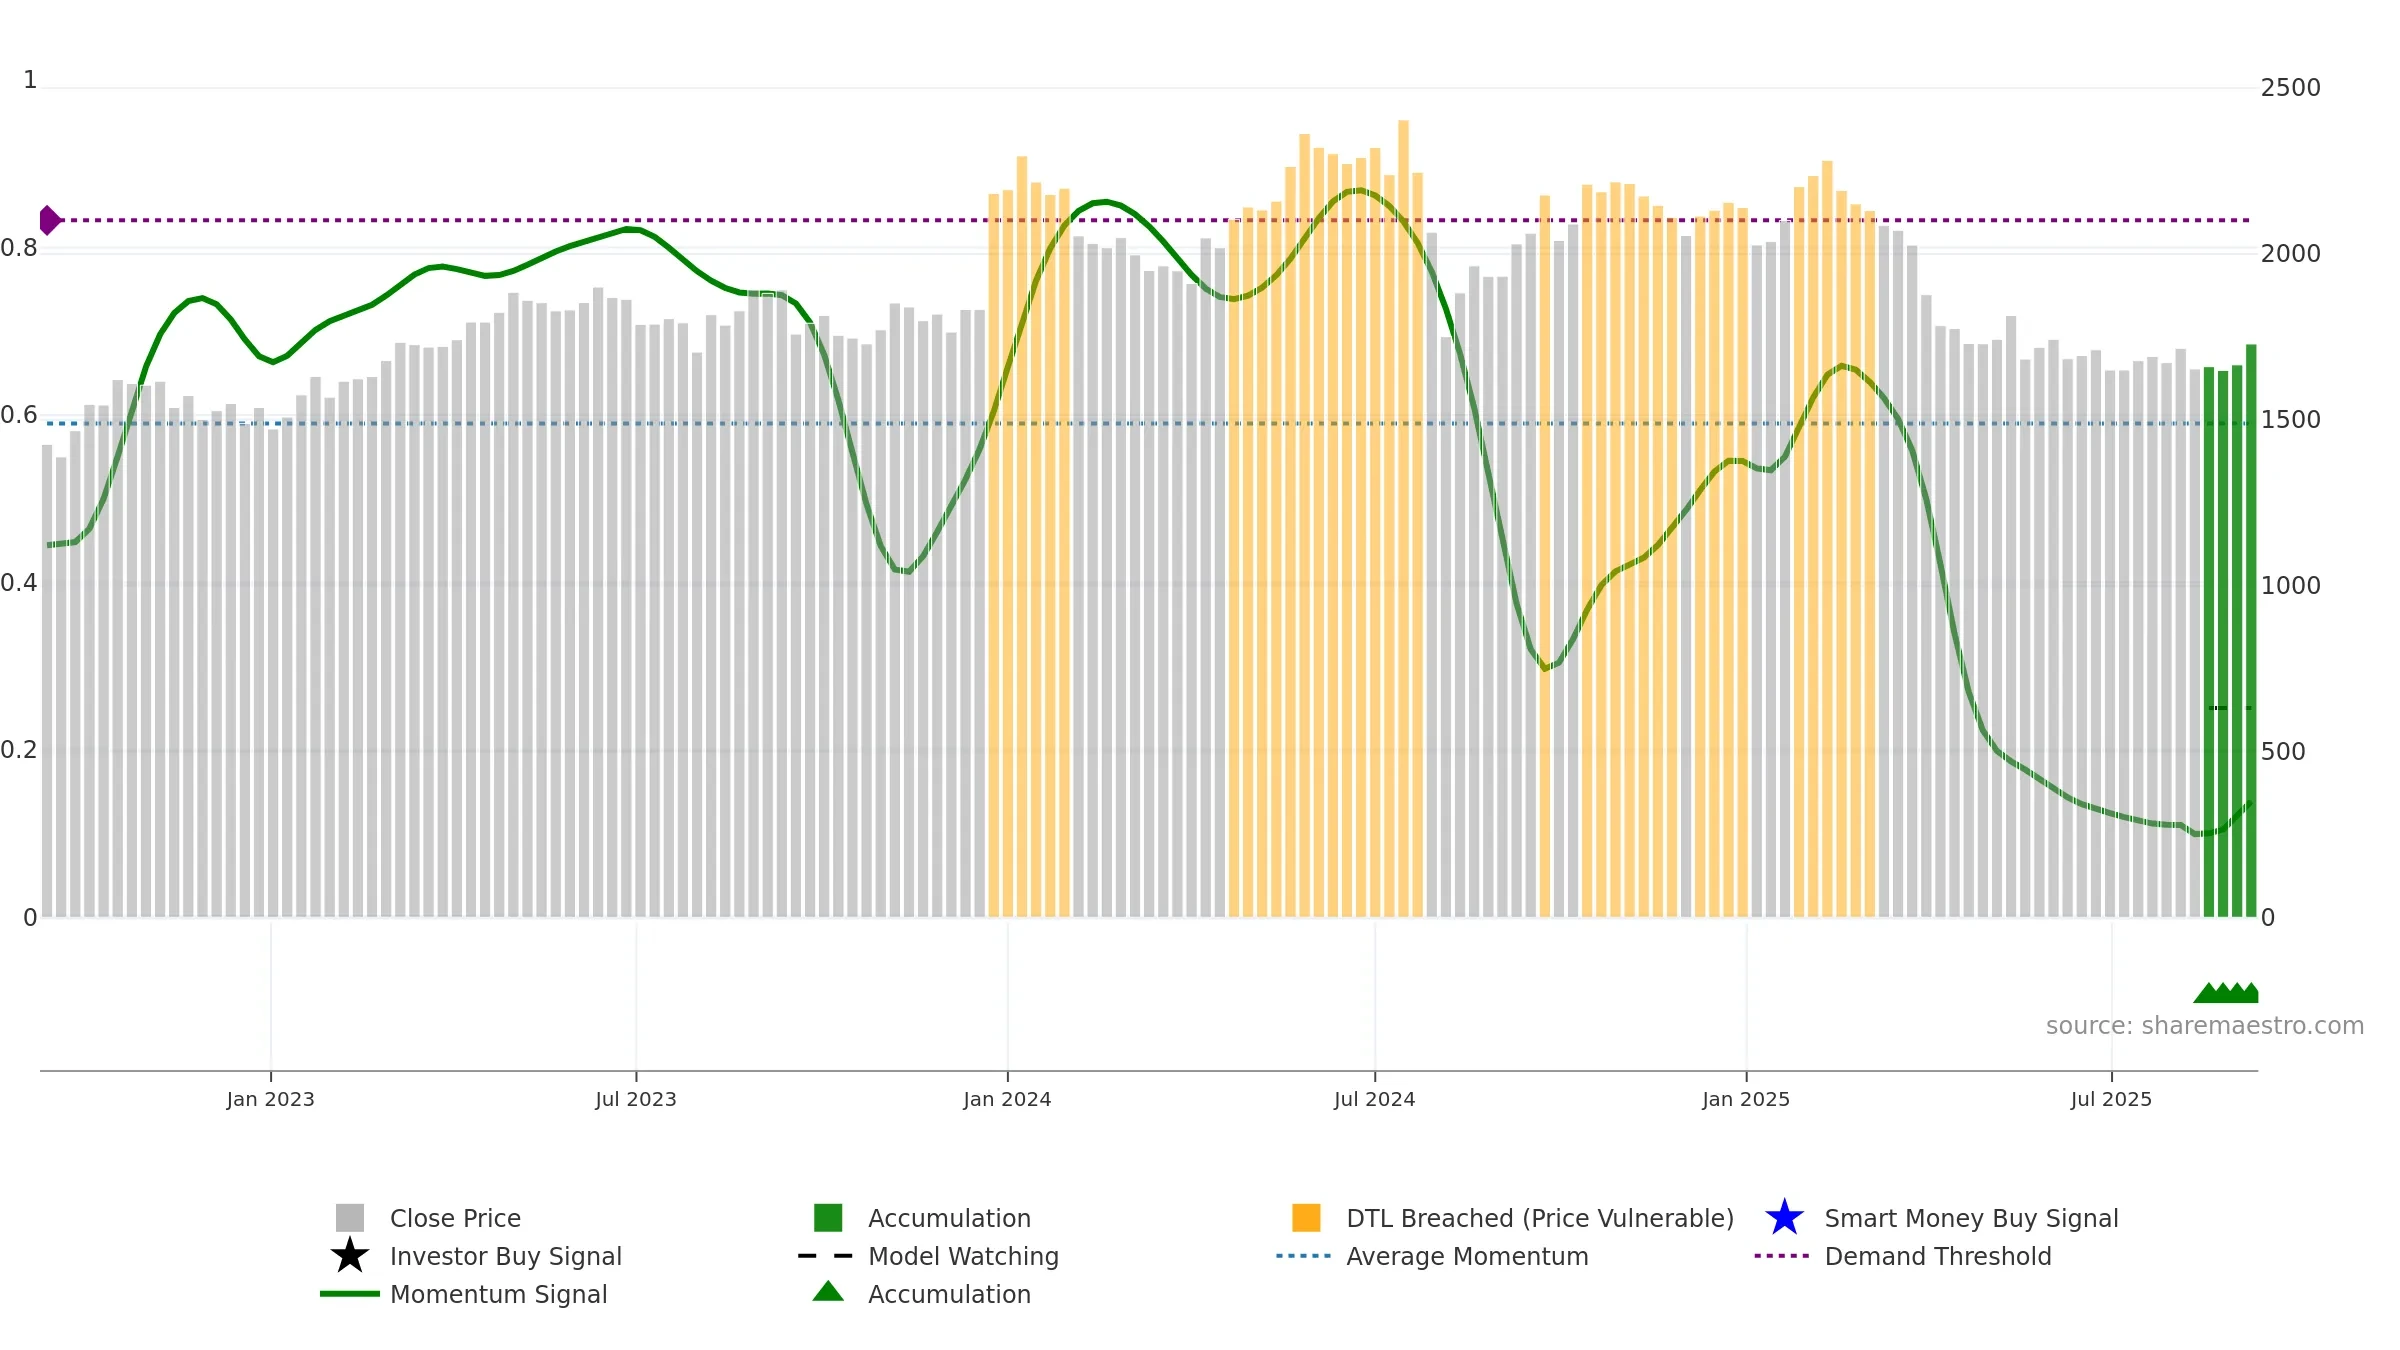Click the purple Demand Threshold legend icon

[x=1782, y=1256]
